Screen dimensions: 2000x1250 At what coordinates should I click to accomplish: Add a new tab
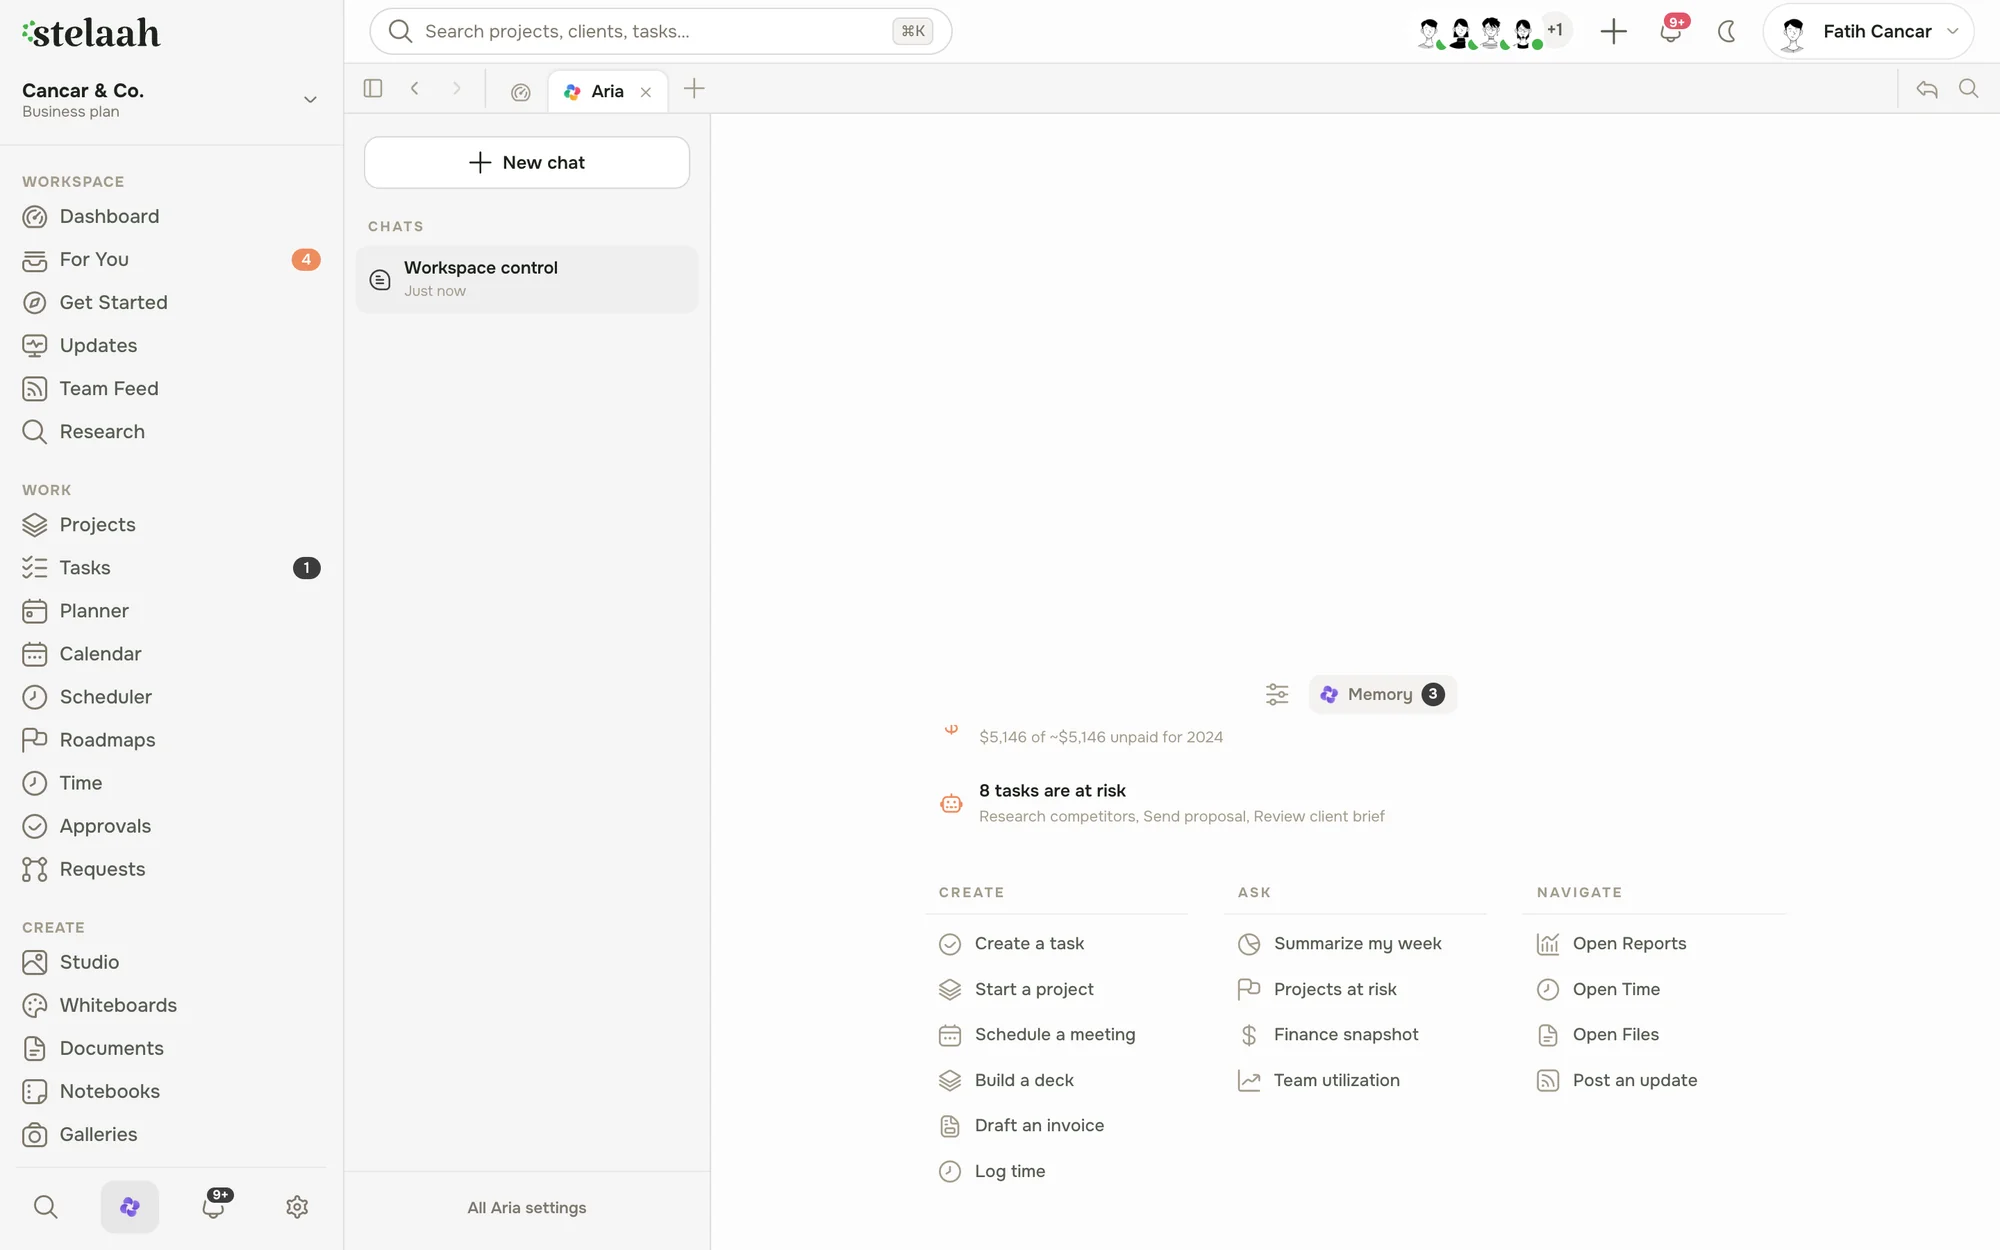click(x=694, y=89)
